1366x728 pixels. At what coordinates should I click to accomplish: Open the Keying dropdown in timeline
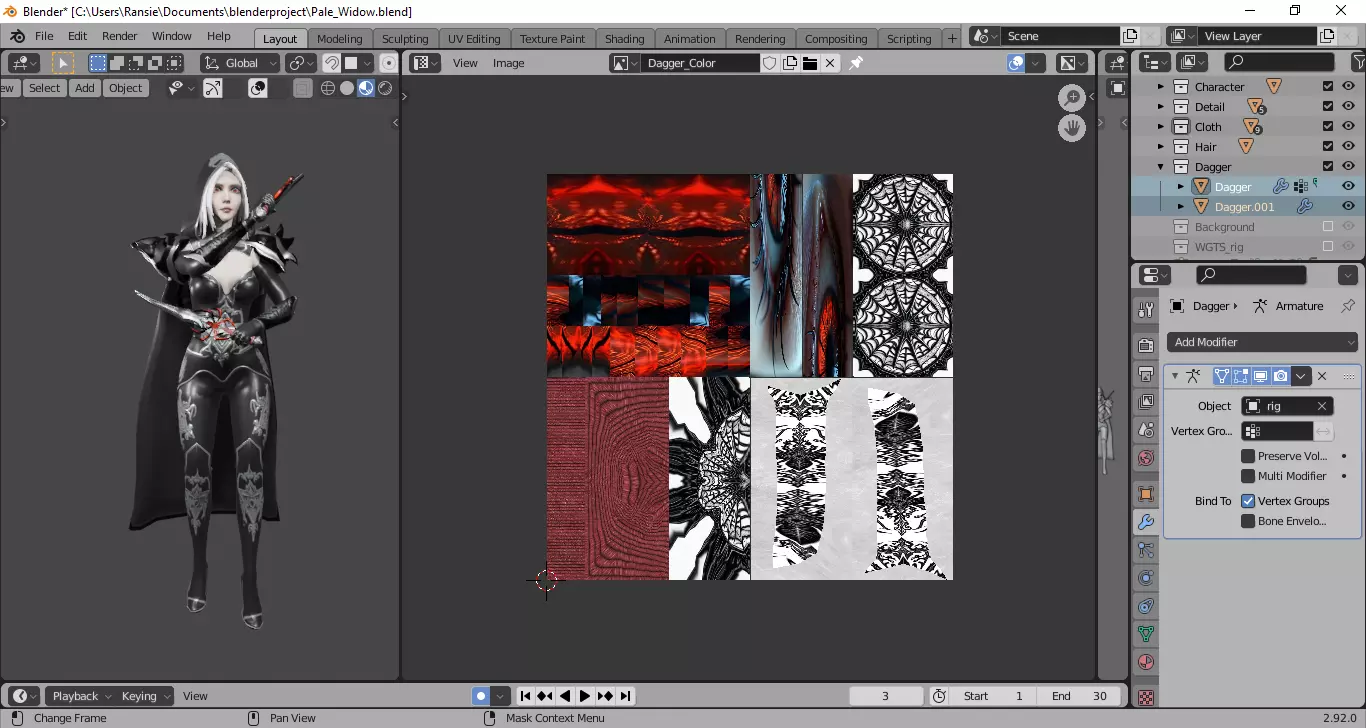144,696
